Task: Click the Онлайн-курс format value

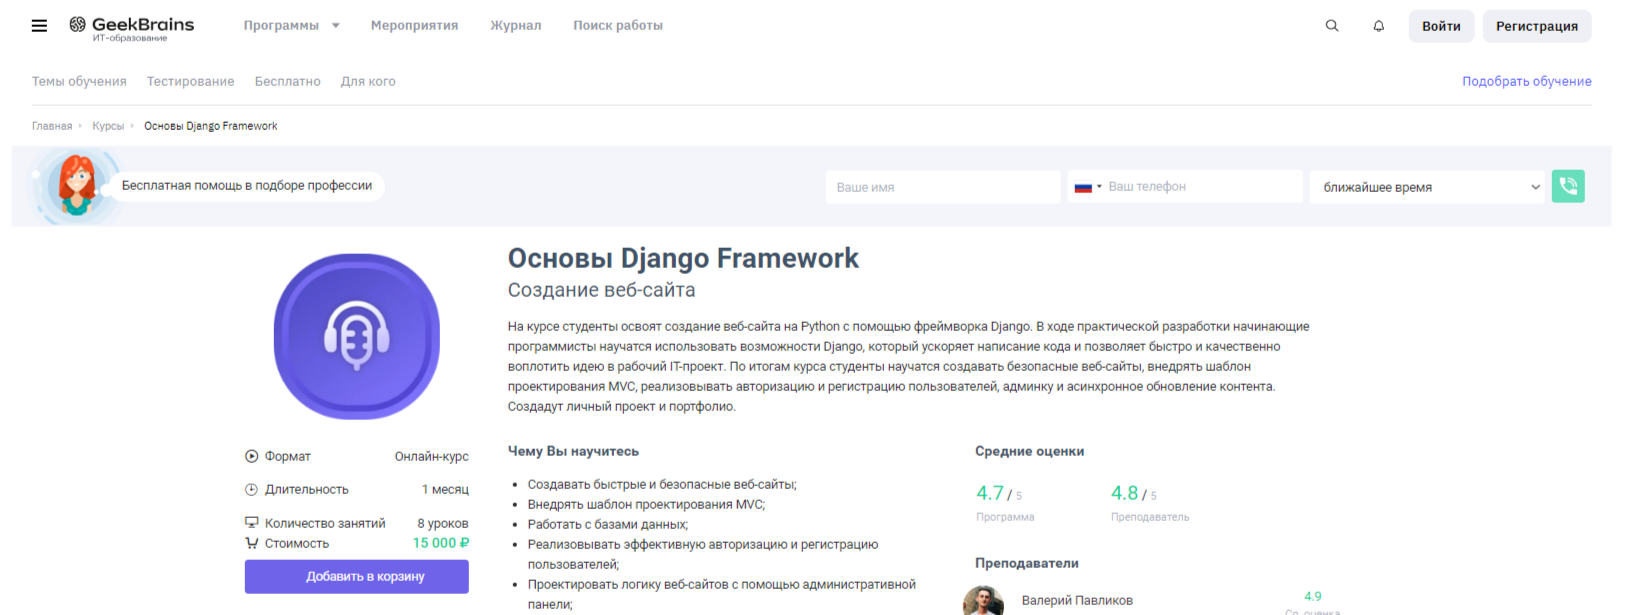Action: [432, 456]
